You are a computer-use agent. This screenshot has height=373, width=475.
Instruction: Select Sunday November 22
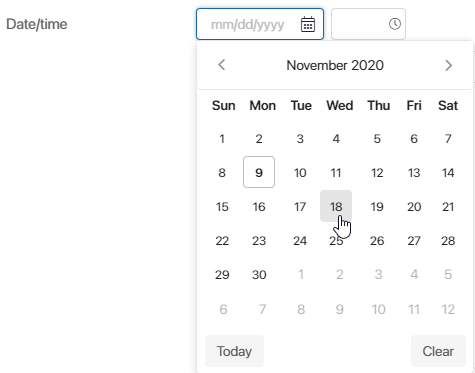[222, 240]
